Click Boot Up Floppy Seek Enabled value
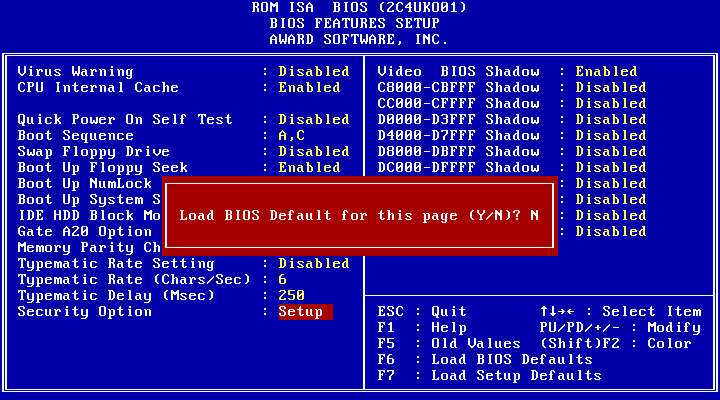The width and height of the screenshot is (720, 400). 309,168
